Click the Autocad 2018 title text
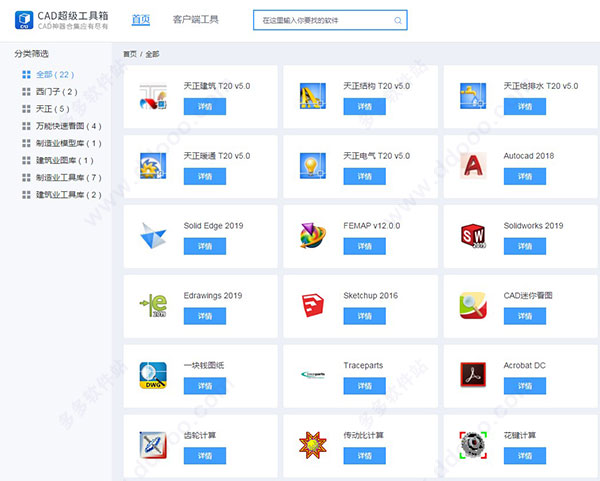 pyautogui.click(x=529, y=156)
